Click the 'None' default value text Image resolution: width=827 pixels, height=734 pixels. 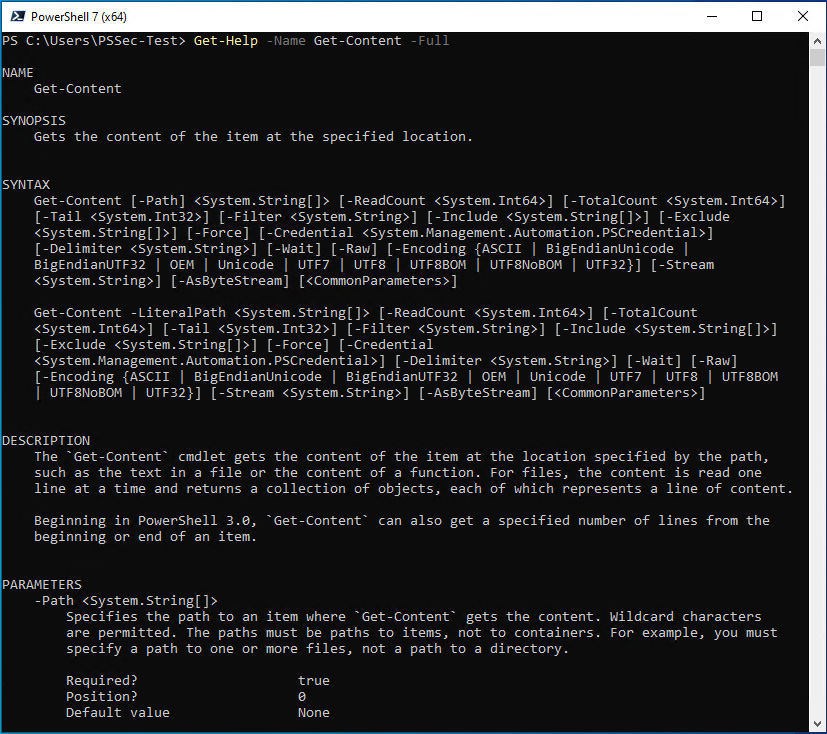pyautogui.click(x=314, y=712)
